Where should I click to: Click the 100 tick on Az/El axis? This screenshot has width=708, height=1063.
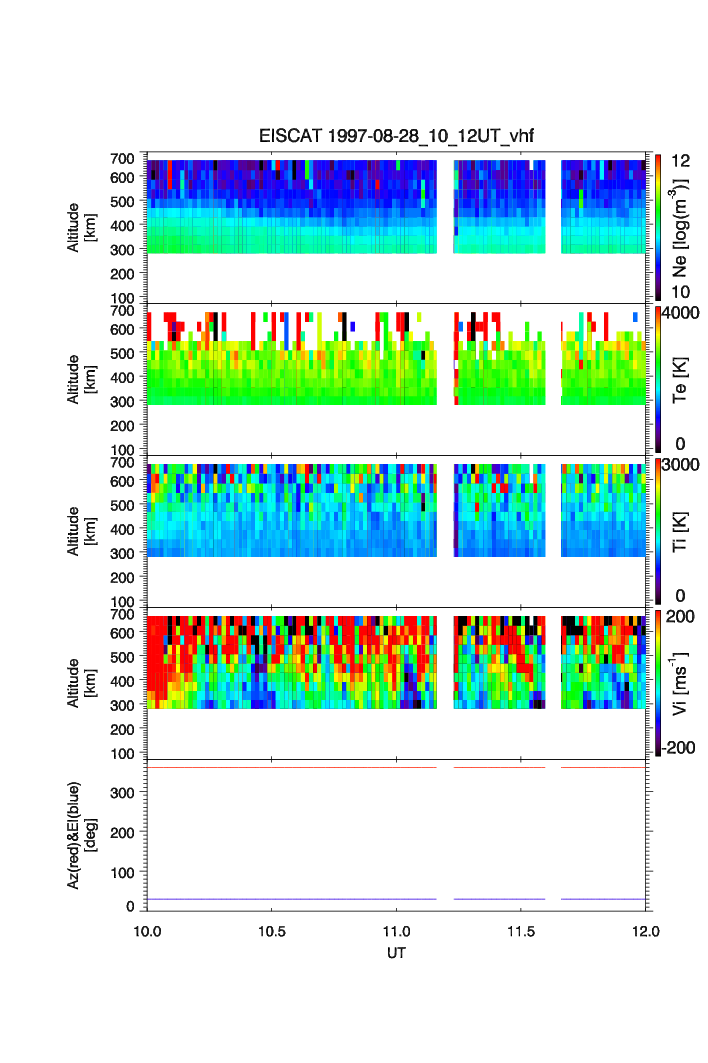pos(123,873)
